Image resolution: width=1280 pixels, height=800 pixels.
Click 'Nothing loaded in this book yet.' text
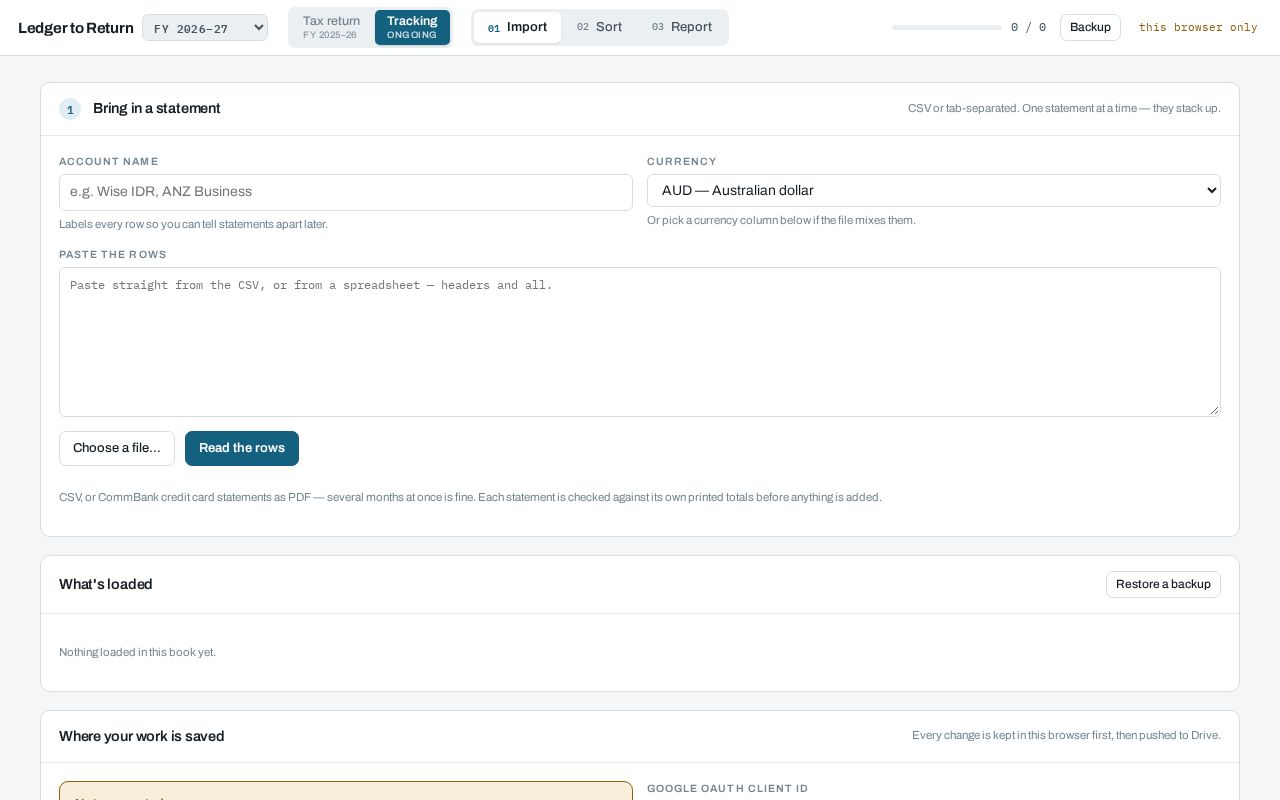point(137,652)
